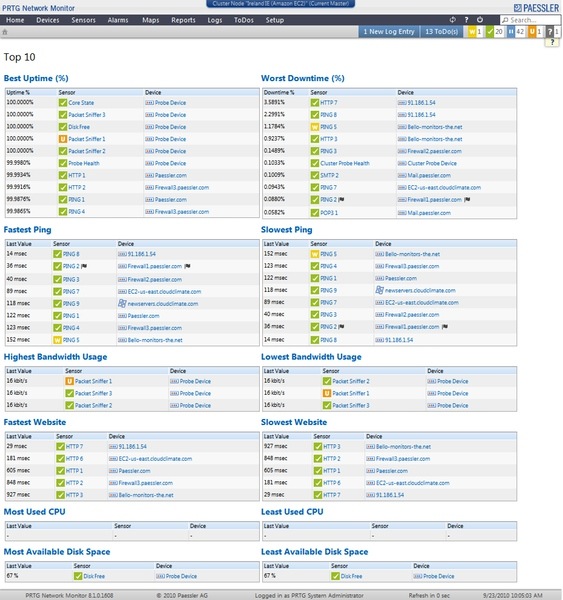563x600 pixels.
Task: Open Firewall3.paessler.com device in Slowest Website
Action: [x=403, y=458]
